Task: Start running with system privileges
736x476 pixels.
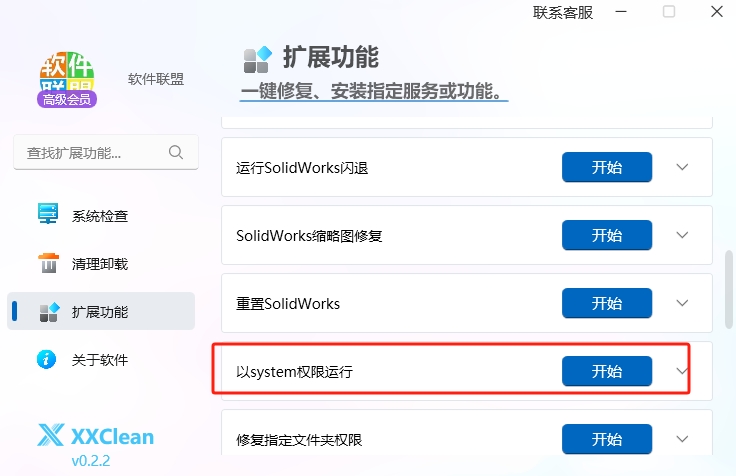Action: click(x=606, y=371)
